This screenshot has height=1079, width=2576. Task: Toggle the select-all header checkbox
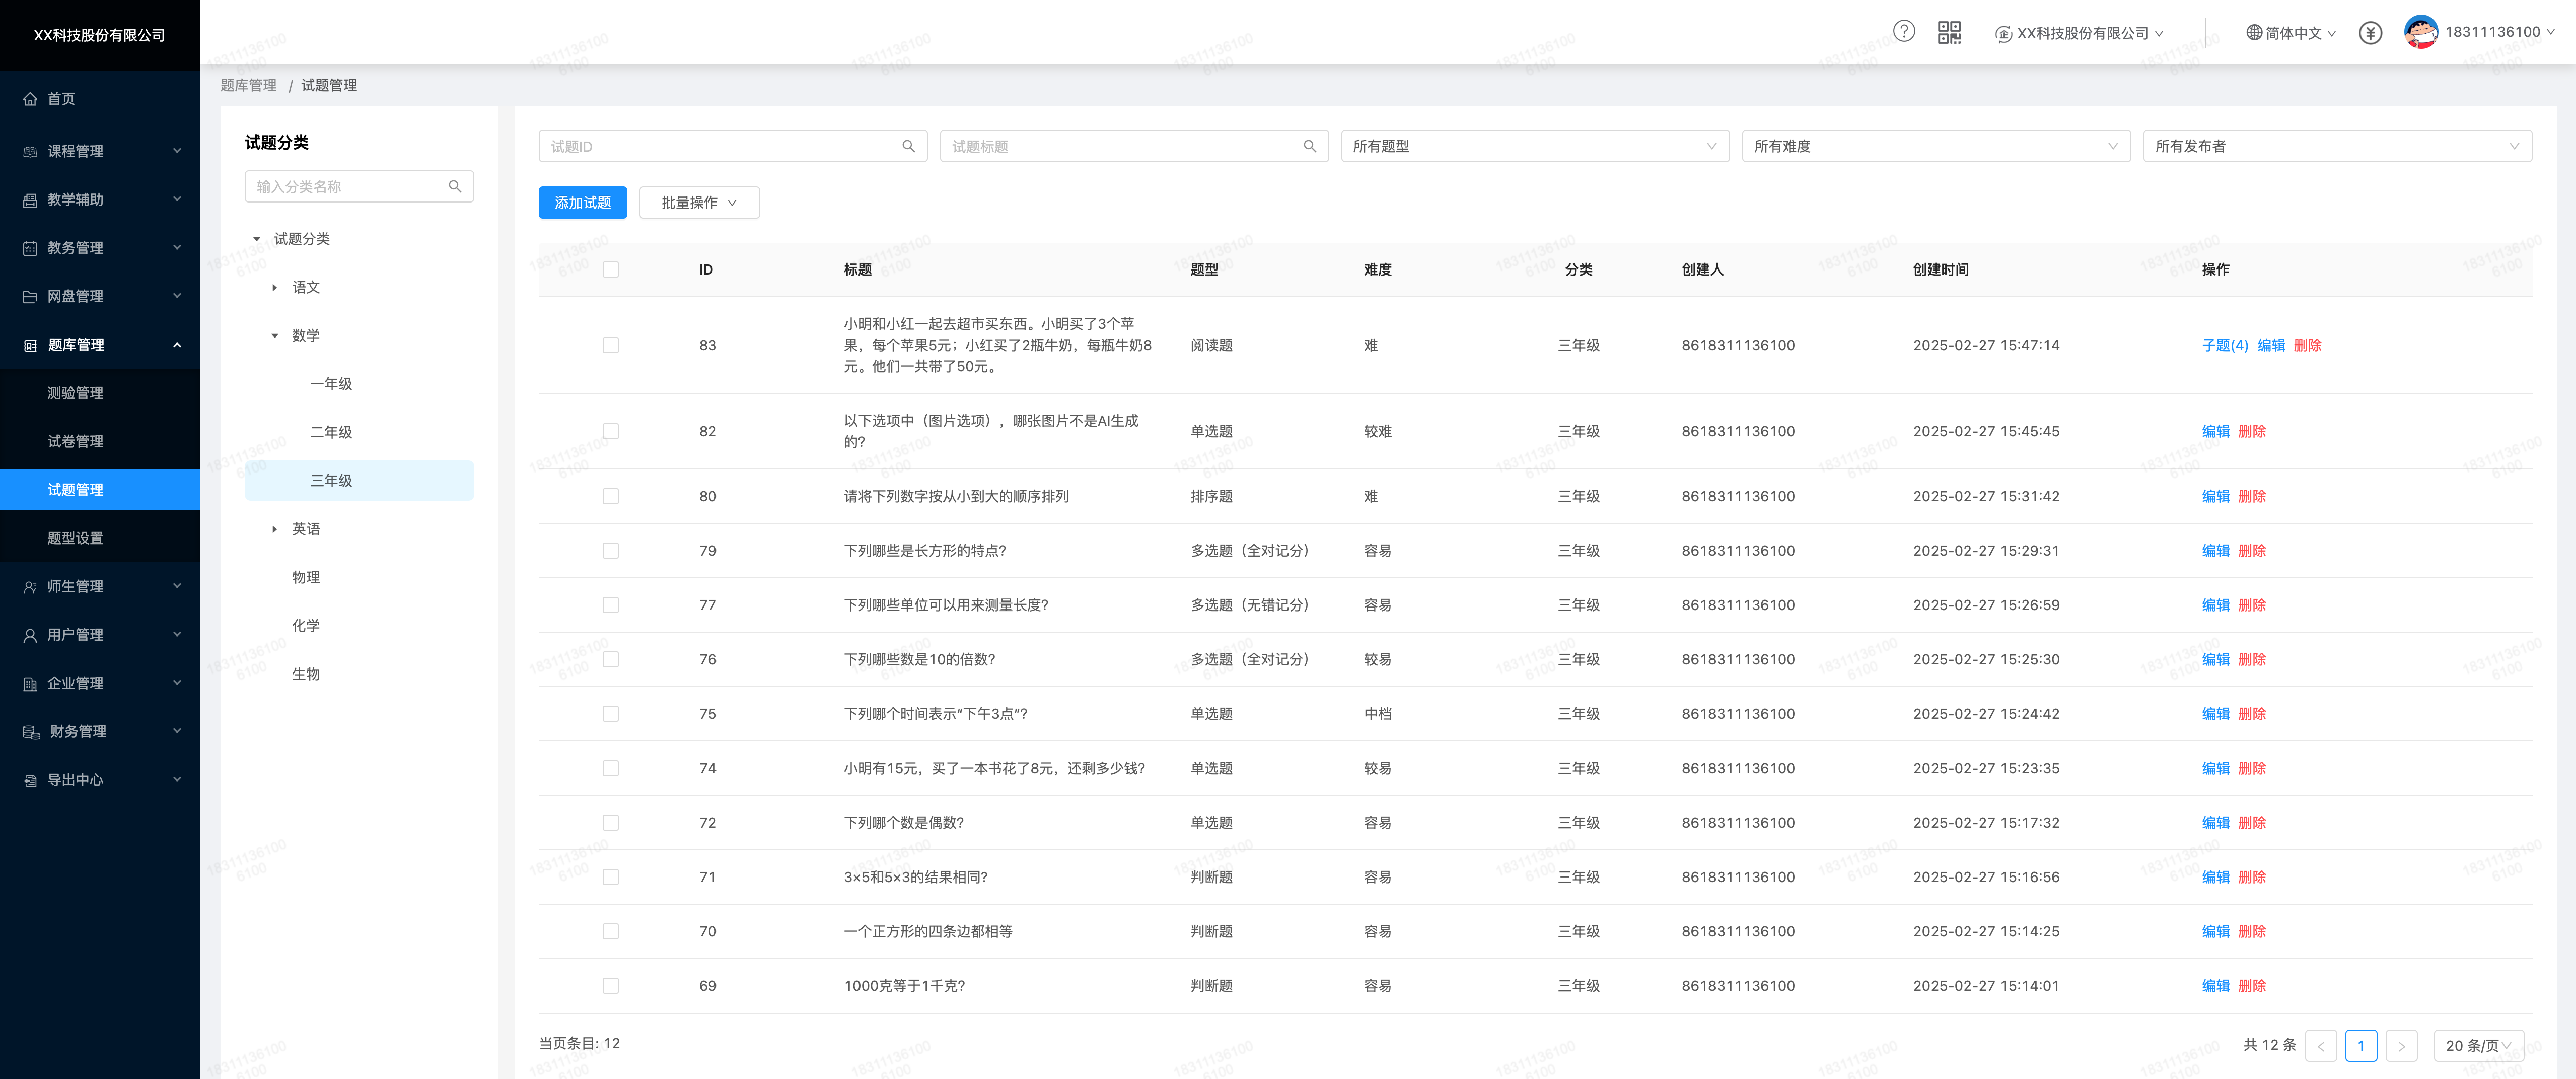pos(611,270)
